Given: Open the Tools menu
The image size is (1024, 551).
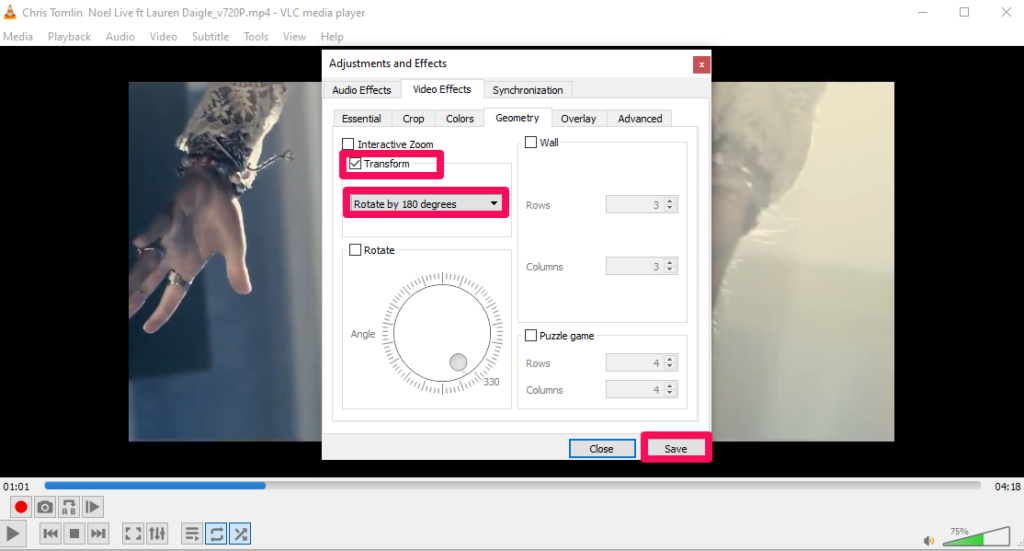Looking at the screenshot, I should [256, 37].
